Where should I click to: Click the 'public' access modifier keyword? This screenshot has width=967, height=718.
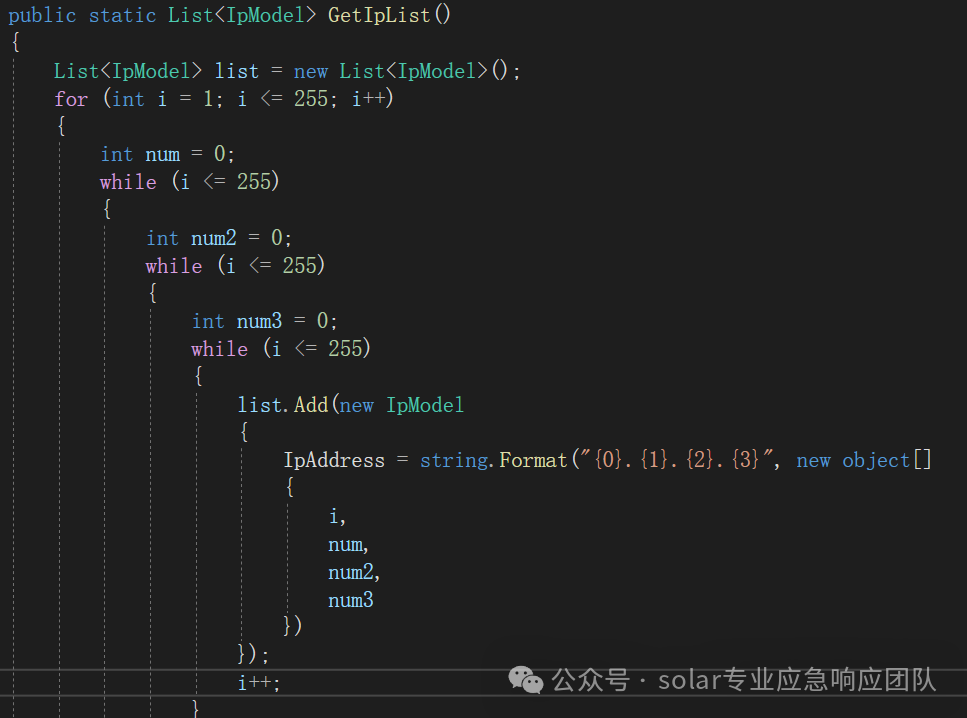43,15
